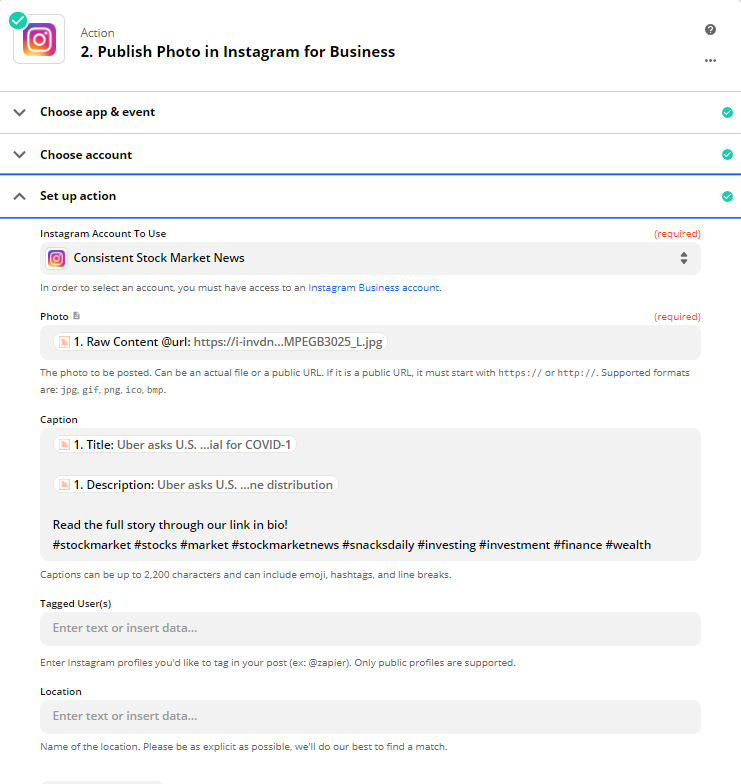Click into the Tagged User(s) input field

[370, 628]
